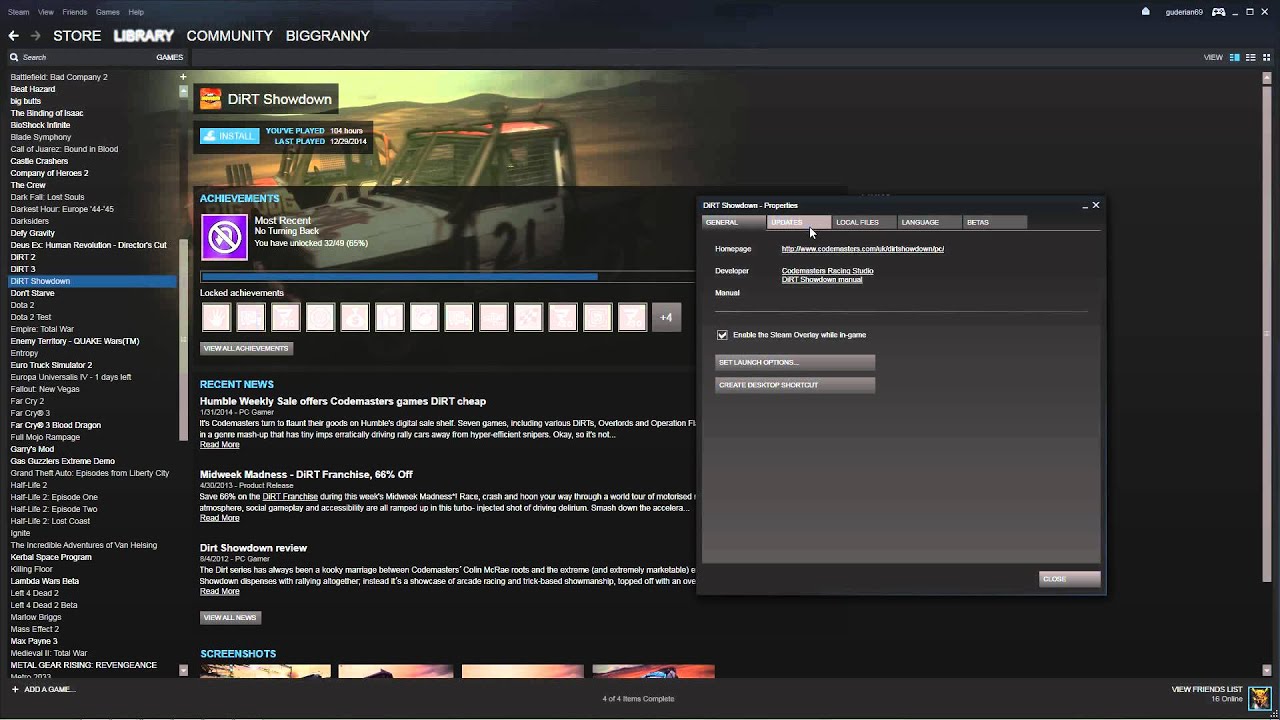1280x720 pixels.
Task: Select Fallout: New Vegas in list
Action: click(x=45, y=389)
